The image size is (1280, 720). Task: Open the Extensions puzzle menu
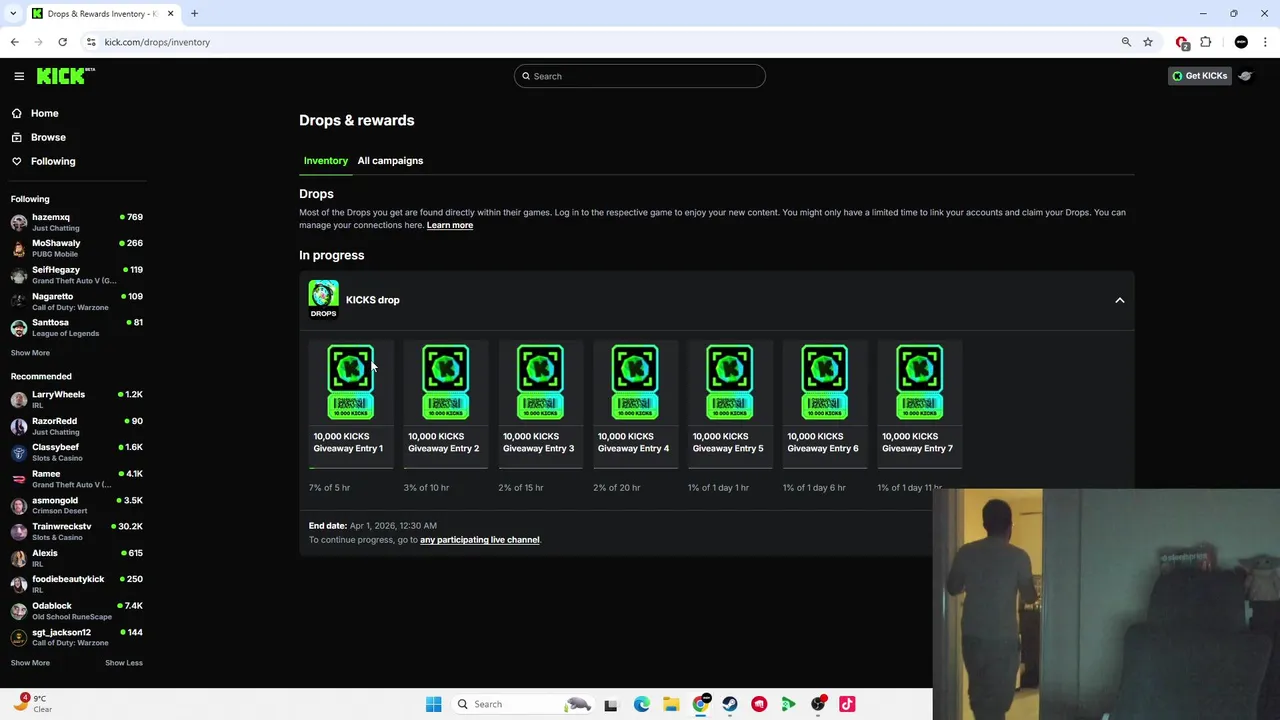pos(1205,42)
